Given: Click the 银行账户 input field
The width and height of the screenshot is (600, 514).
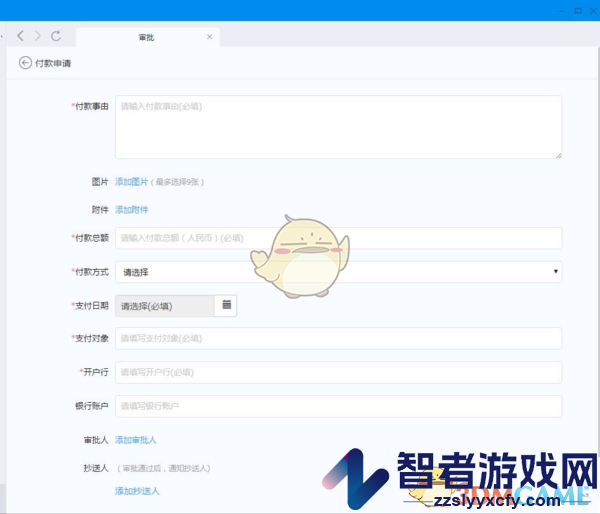Looking at the screenshot, I should point(338,406).
